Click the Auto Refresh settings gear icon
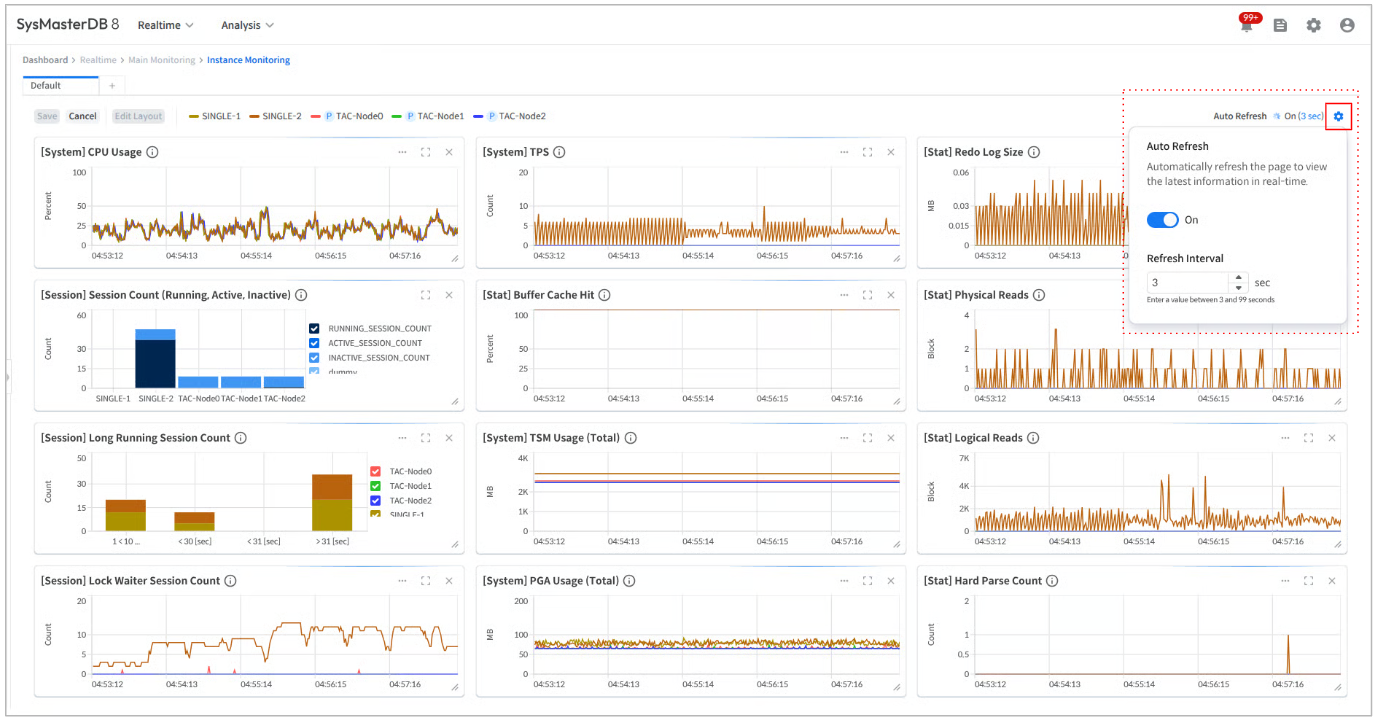The image size is (1375, 724). 1338,117
